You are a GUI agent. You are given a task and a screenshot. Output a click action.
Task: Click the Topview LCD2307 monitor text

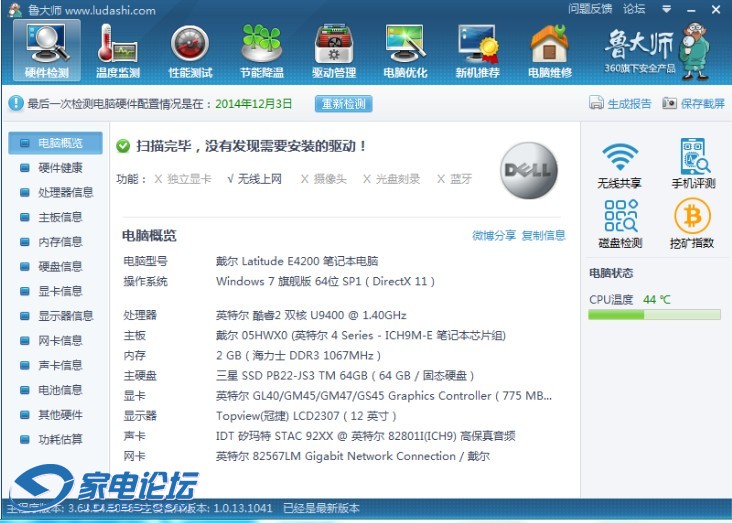[306, 416]
